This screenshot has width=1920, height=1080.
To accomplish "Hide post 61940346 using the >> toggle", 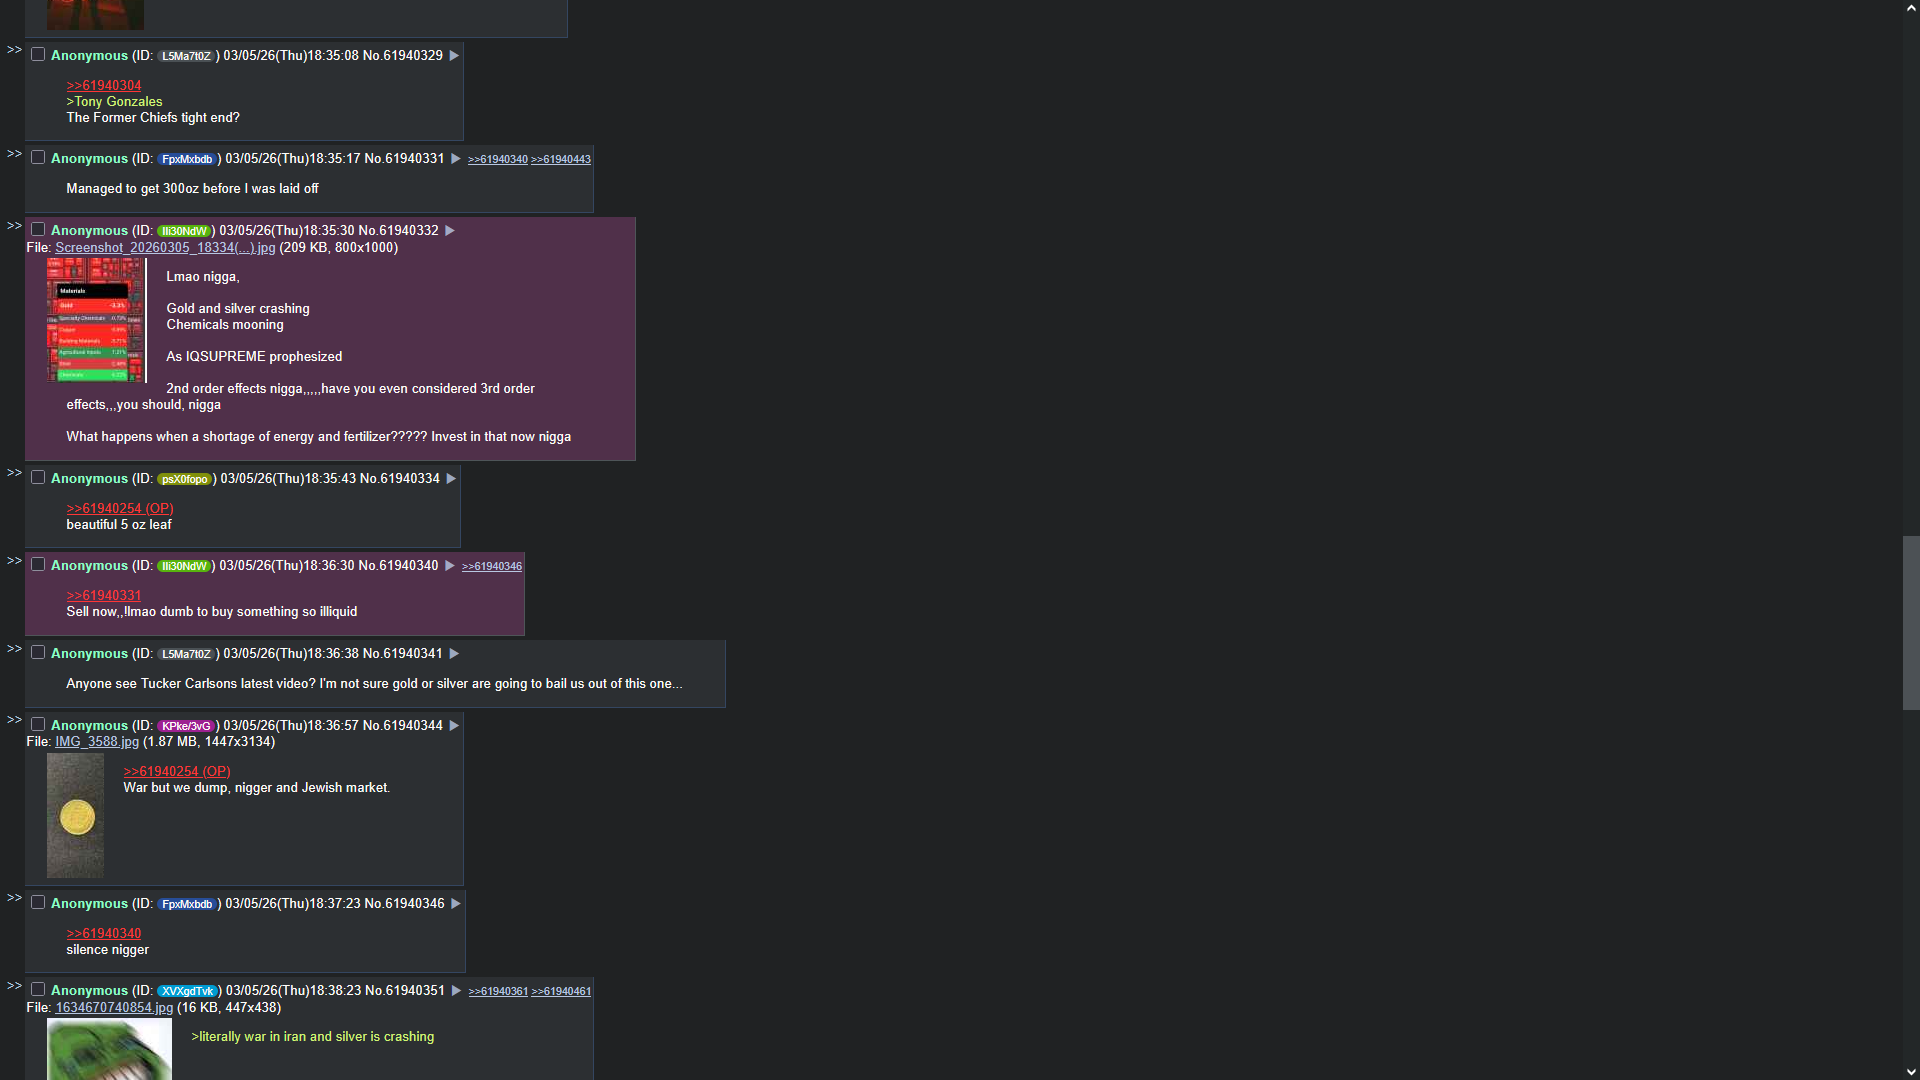I will click(x=14, y=898).
